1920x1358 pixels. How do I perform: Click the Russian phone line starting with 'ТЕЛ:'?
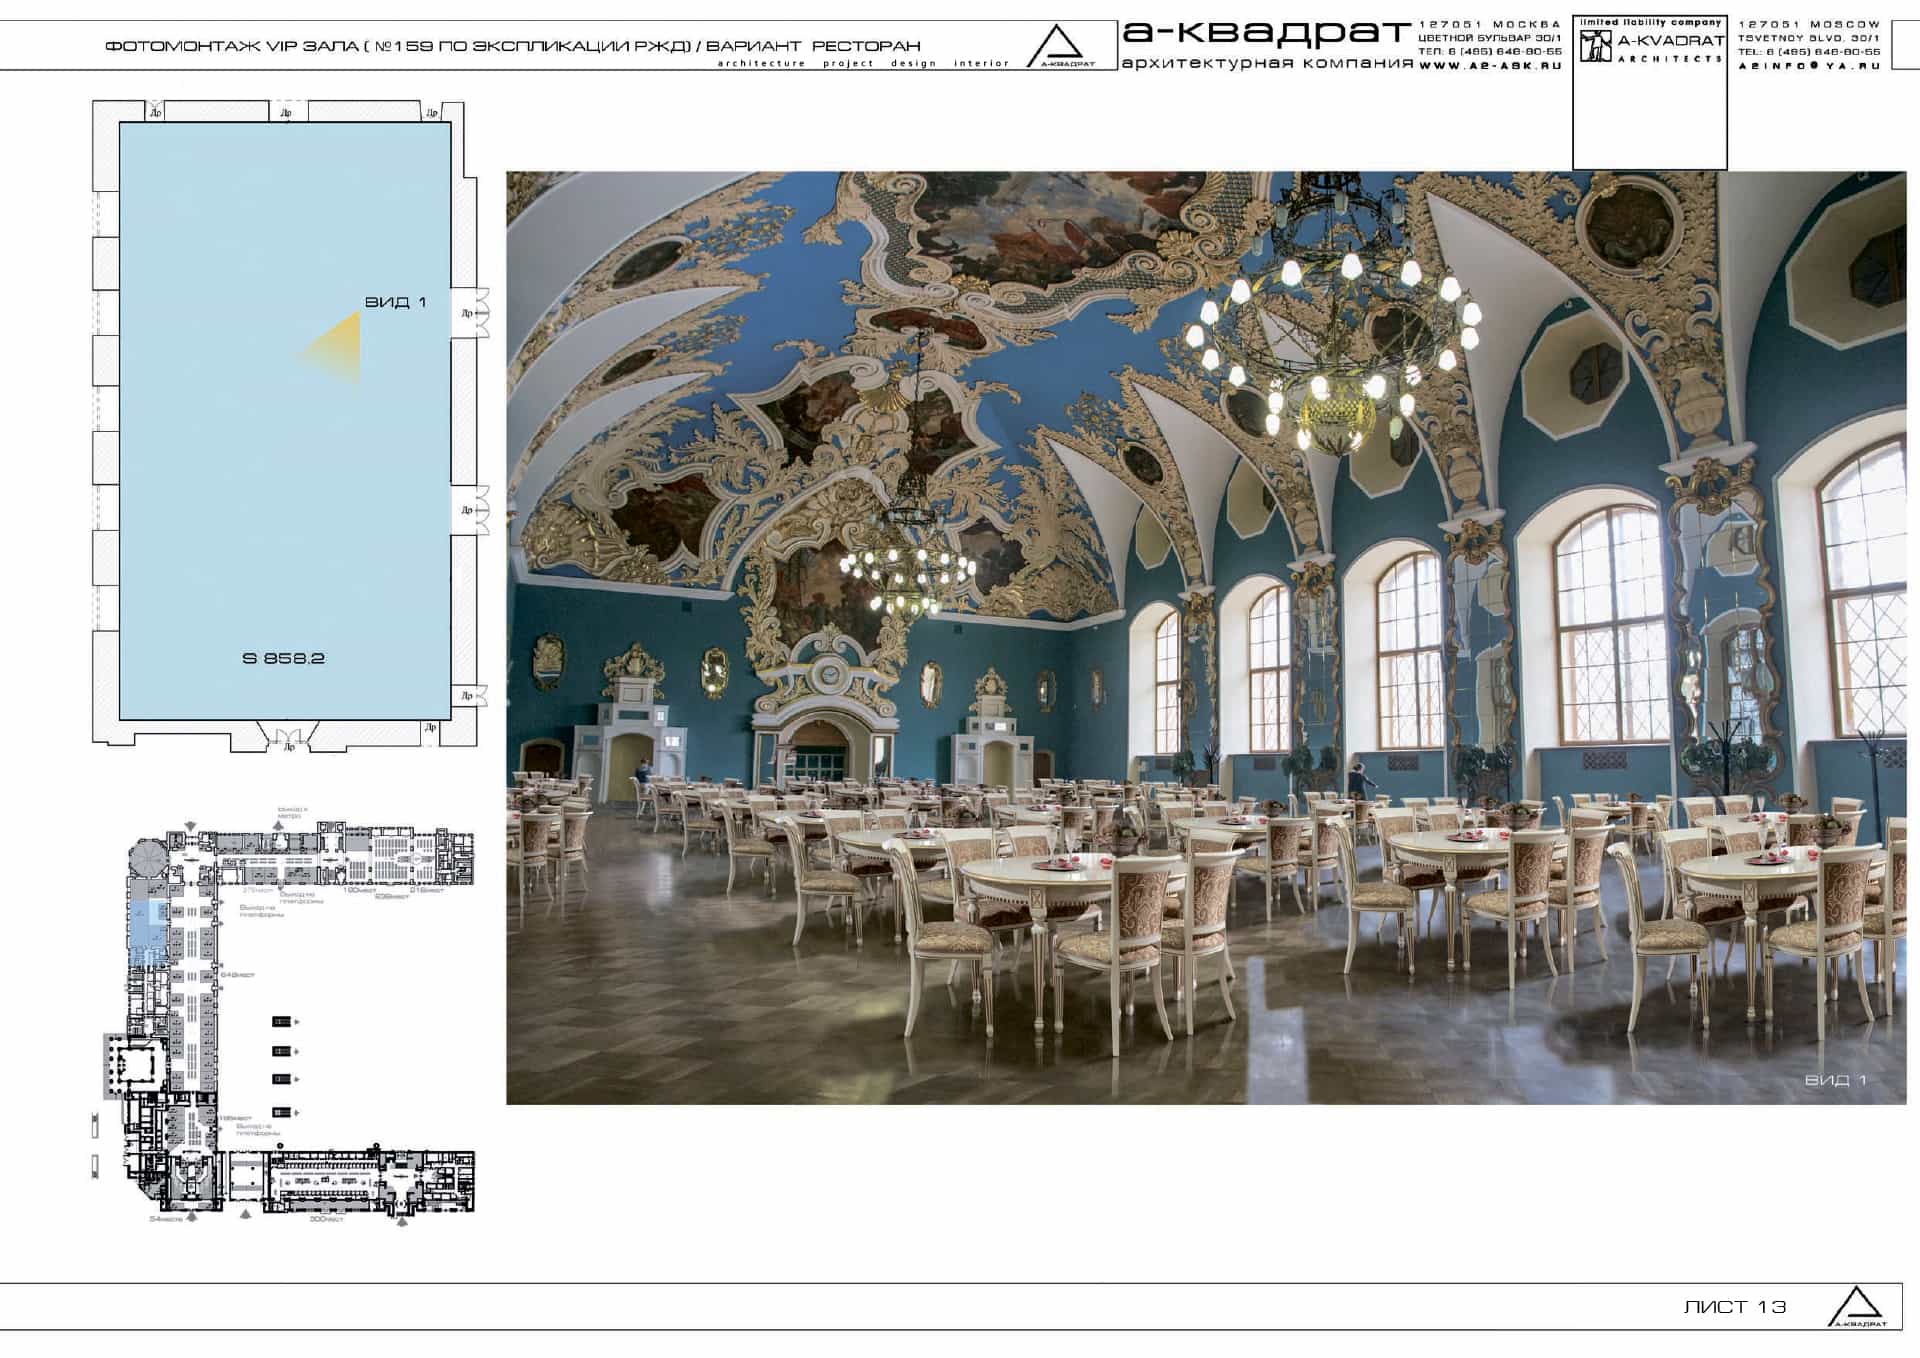1490,51
